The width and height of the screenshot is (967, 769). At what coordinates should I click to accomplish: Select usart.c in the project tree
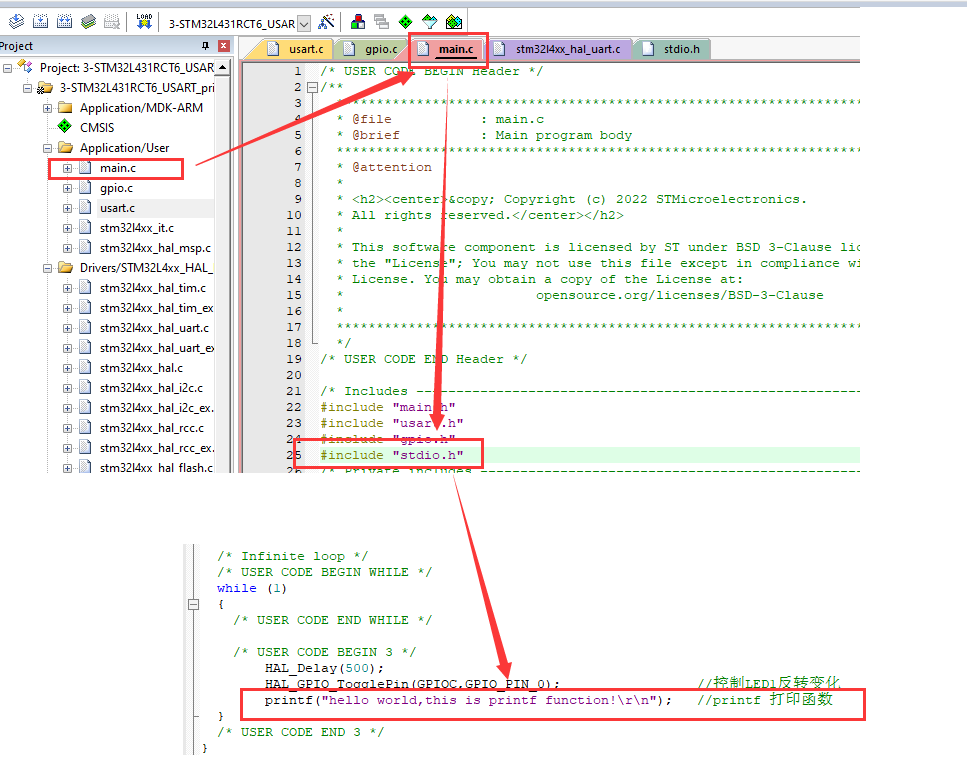[x=117, y=208]
